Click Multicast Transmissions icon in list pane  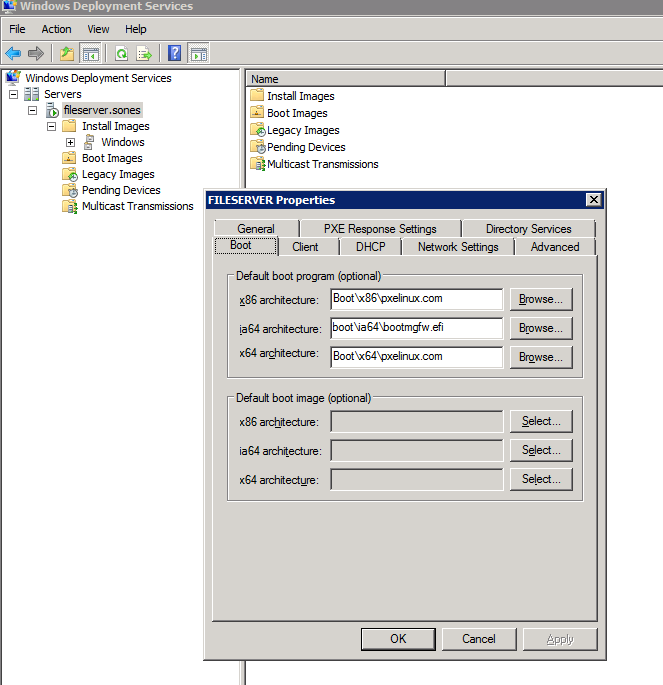[x=258, y=164]
